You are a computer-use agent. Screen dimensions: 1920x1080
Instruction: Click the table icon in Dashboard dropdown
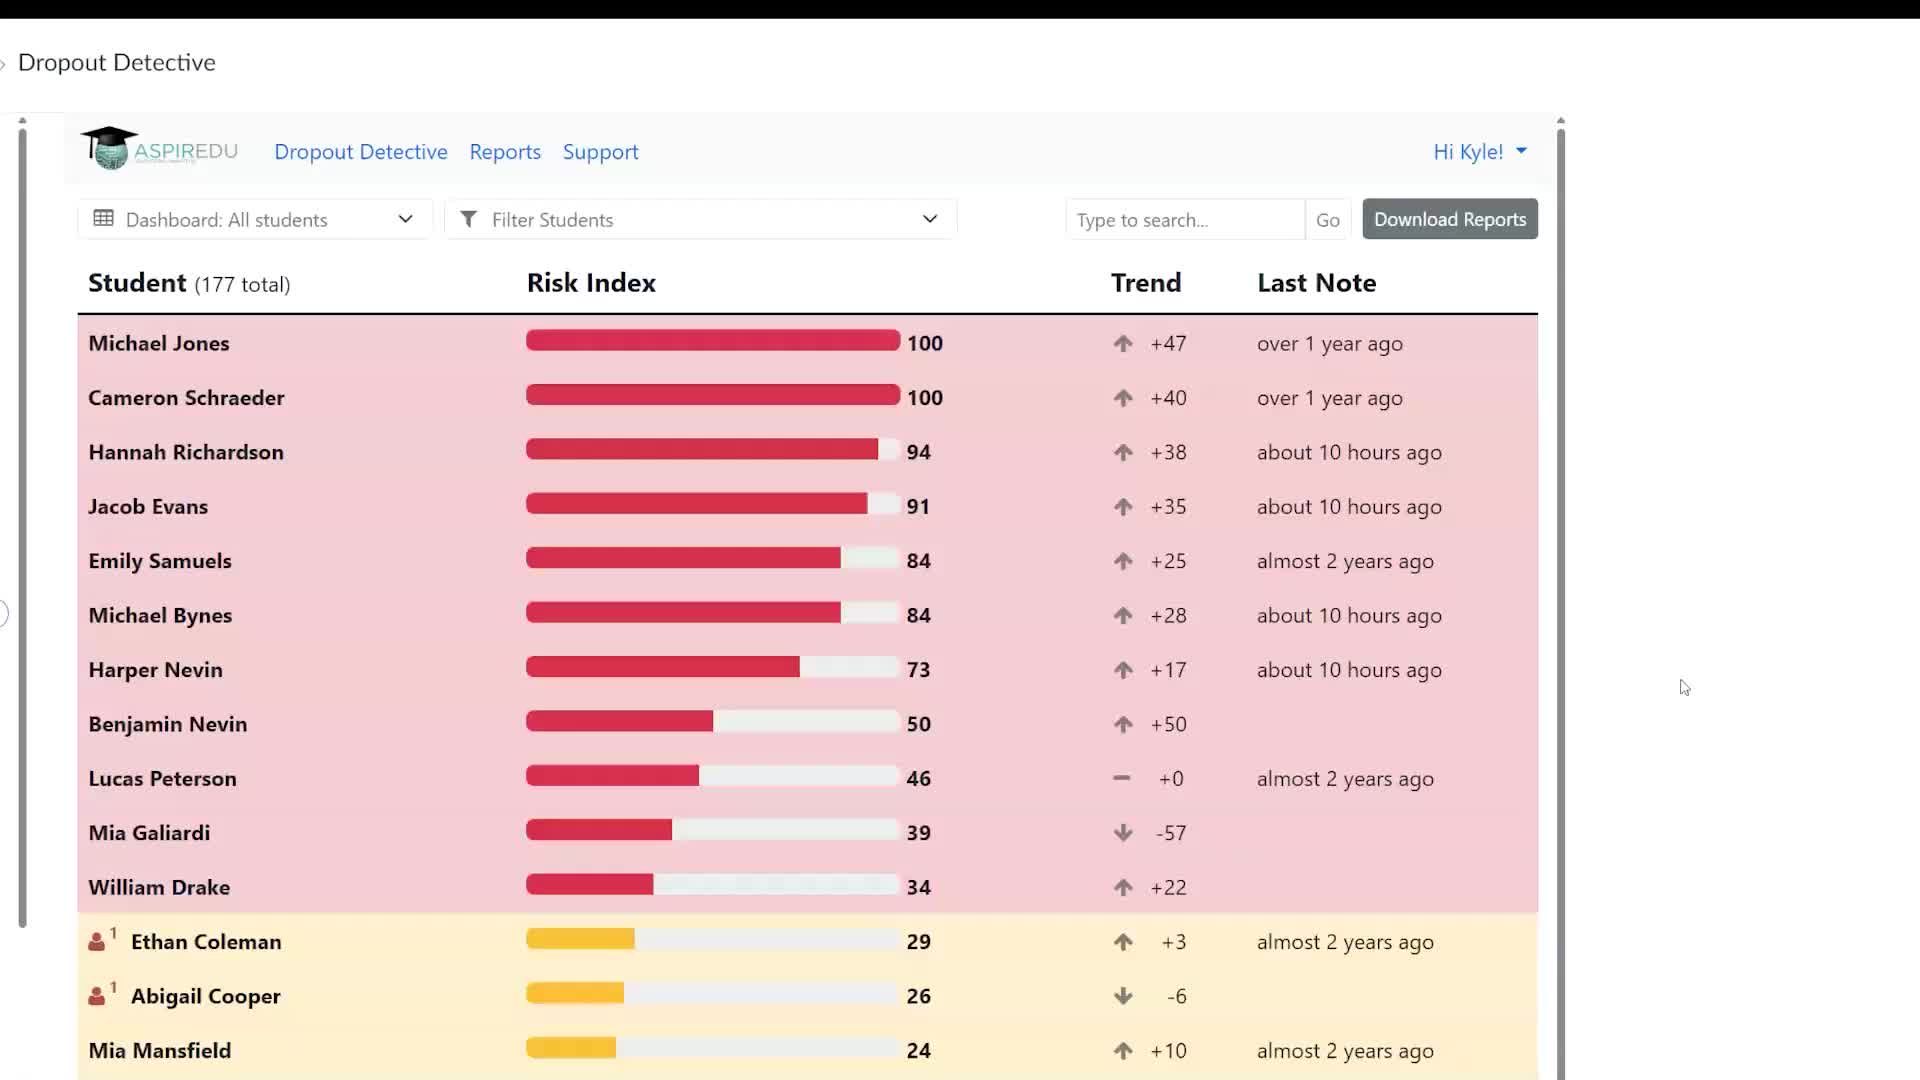(103, 218)
